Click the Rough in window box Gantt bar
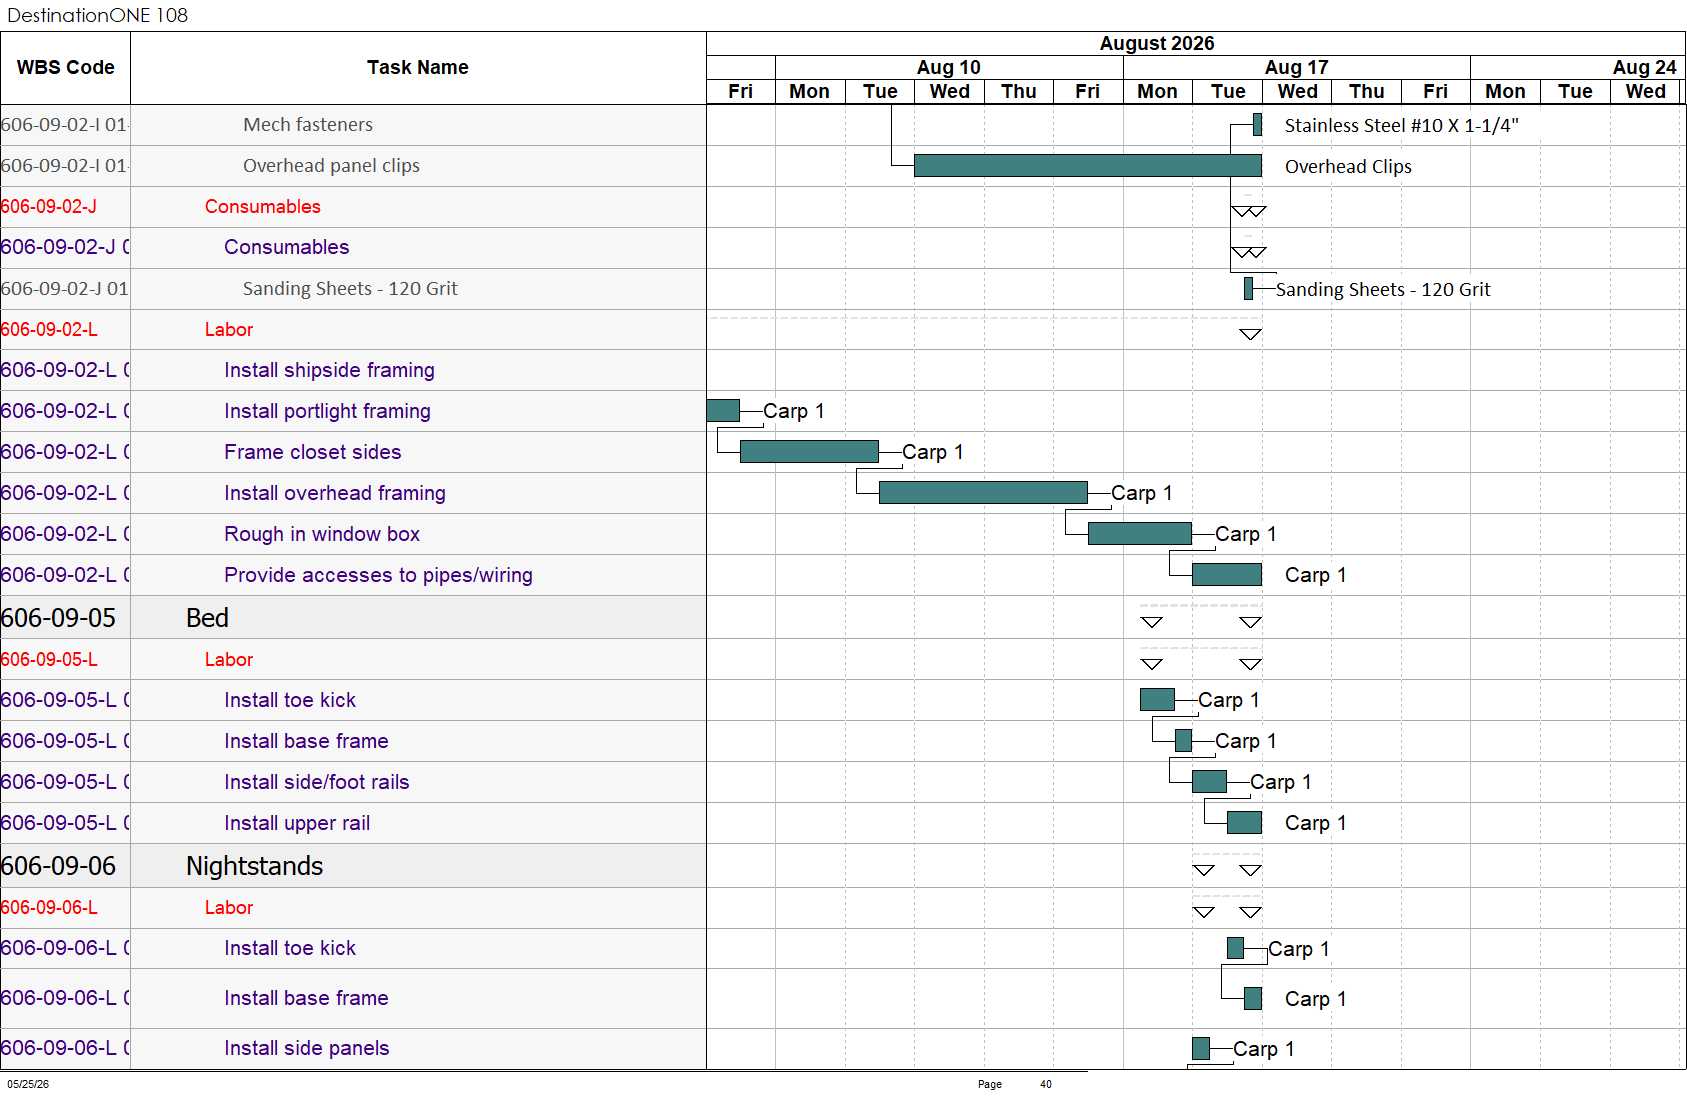The image size is (1687, 1097). tap(1140, 534)
